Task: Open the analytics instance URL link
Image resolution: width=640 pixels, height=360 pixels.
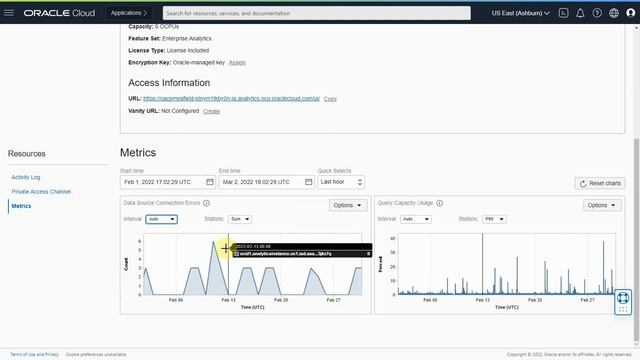Action: click(231, 99)
